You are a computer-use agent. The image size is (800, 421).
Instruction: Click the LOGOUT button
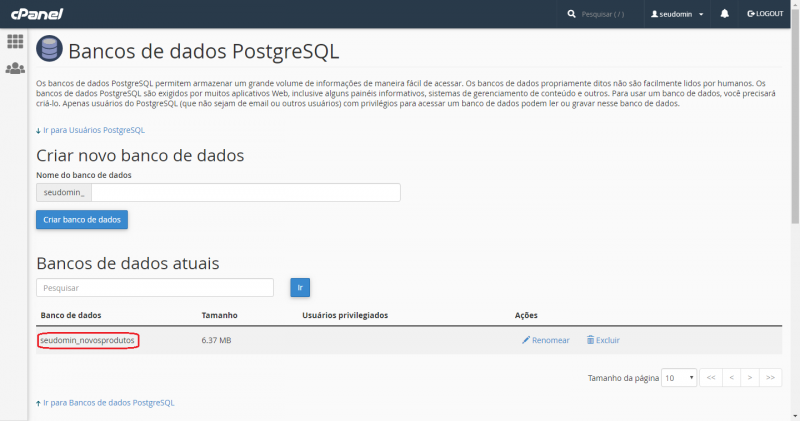coord(765,14)
